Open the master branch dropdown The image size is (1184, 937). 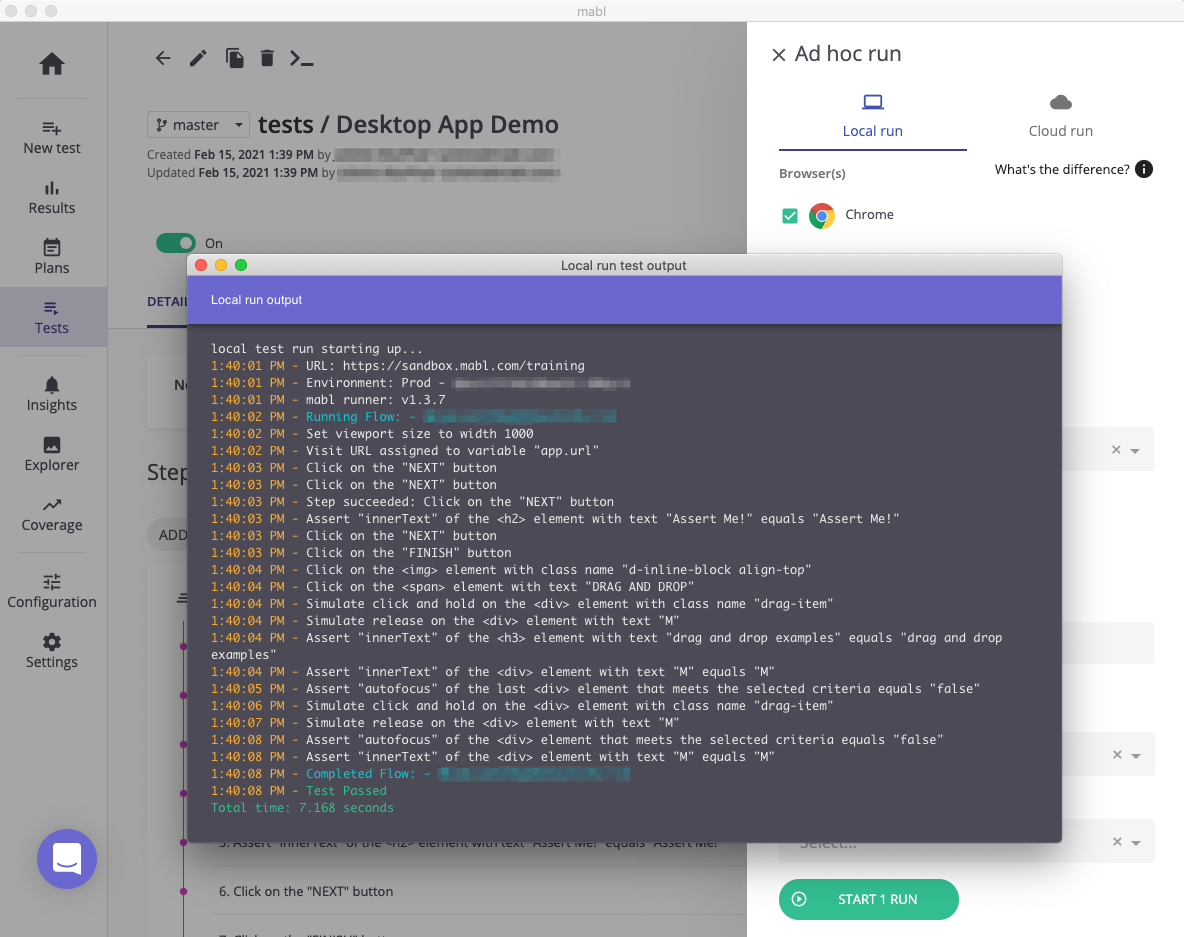coord(198,125)
